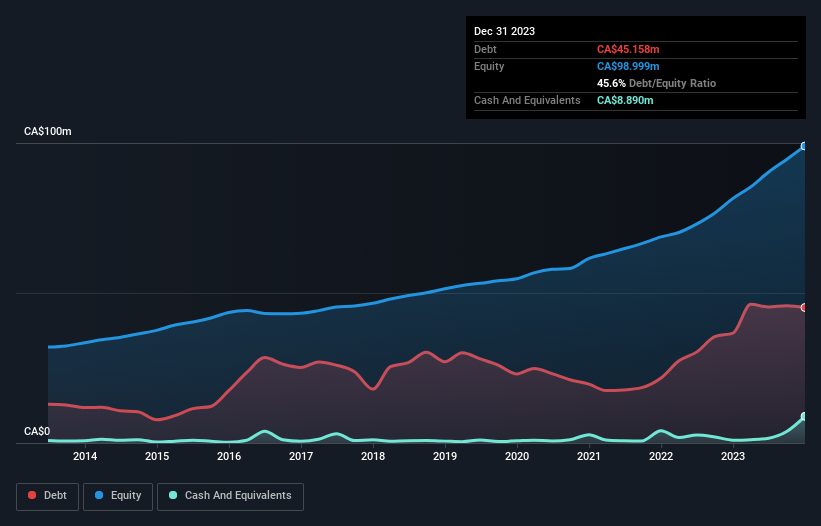Click the CA$45.158m debt value
The image size is (821, 526).
pyautogui.click(x=628, y=49)
